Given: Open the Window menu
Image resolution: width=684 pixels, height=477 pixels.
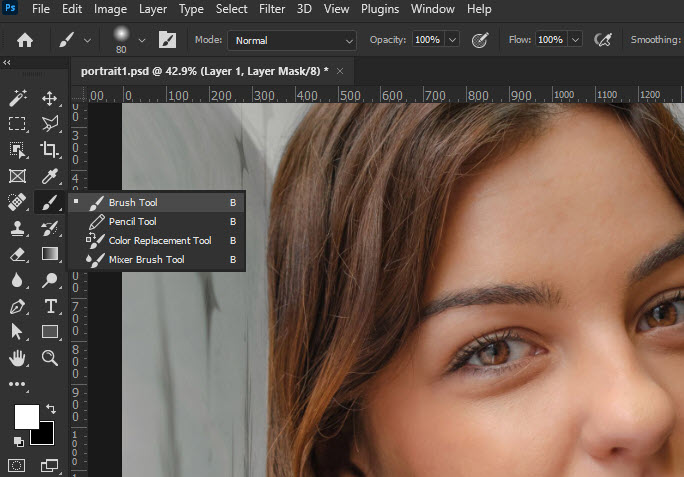Looking at the screenshot, I should [433, 9].
